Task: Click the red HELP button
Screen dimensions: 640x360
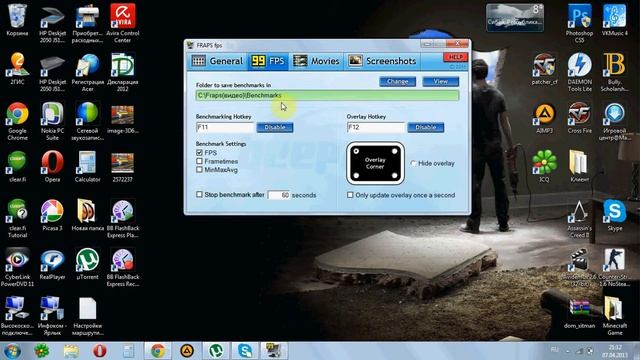Action: (456, 57)
